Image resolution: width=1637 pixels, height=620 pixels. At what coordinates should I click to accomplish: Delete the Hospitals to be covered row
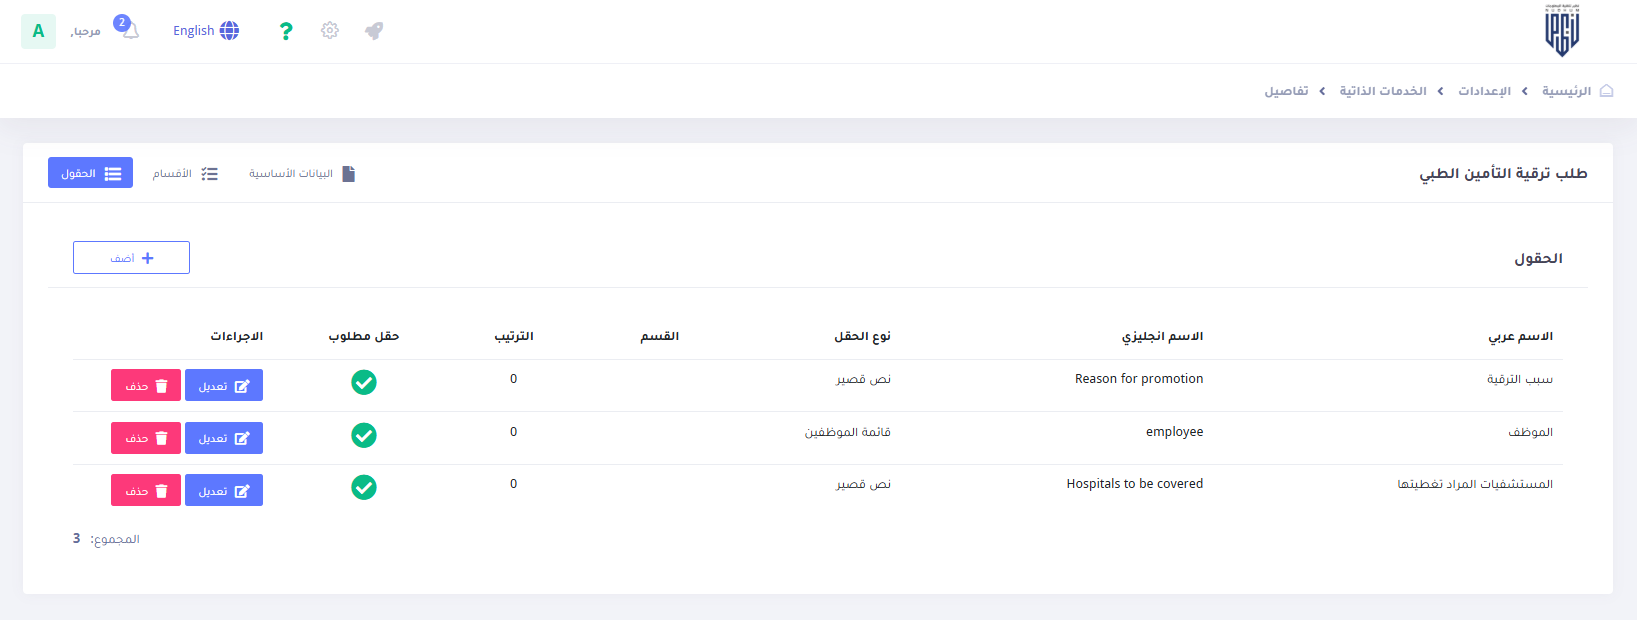coord(146,490)
